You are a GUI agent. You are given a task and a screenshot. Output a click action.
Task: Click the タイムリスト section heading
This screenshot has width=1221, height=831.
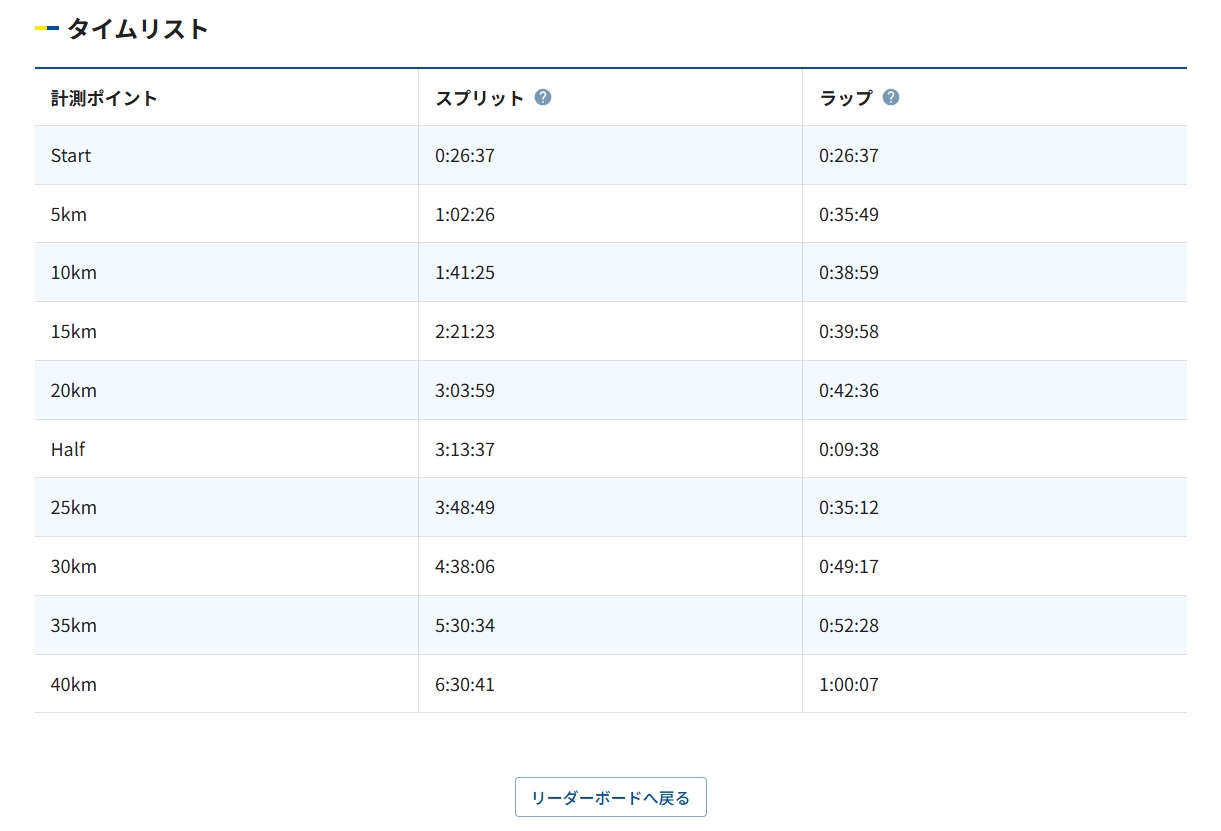point(137,29)
